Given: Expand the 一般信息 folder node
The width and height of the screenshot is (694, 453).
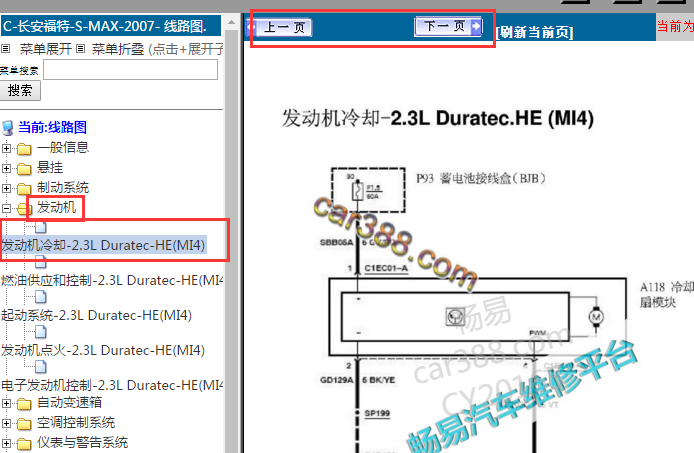Looking at the screenshot, I should (6, 148).
